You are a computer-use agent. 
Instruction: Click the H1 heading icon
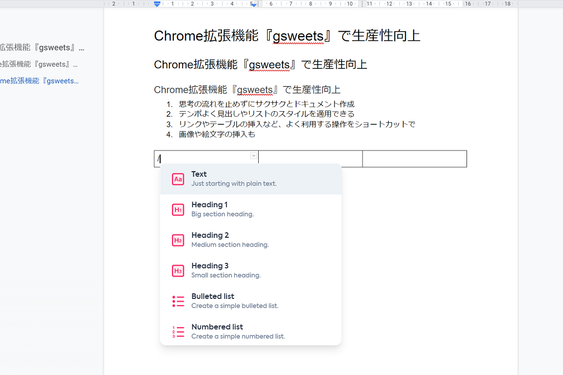pos(178,209)
